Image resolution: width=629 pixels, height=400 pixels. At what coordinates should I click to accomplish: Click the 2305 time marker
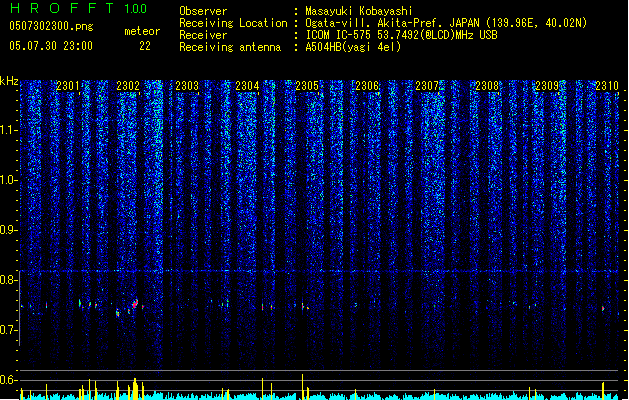(307, 86)
